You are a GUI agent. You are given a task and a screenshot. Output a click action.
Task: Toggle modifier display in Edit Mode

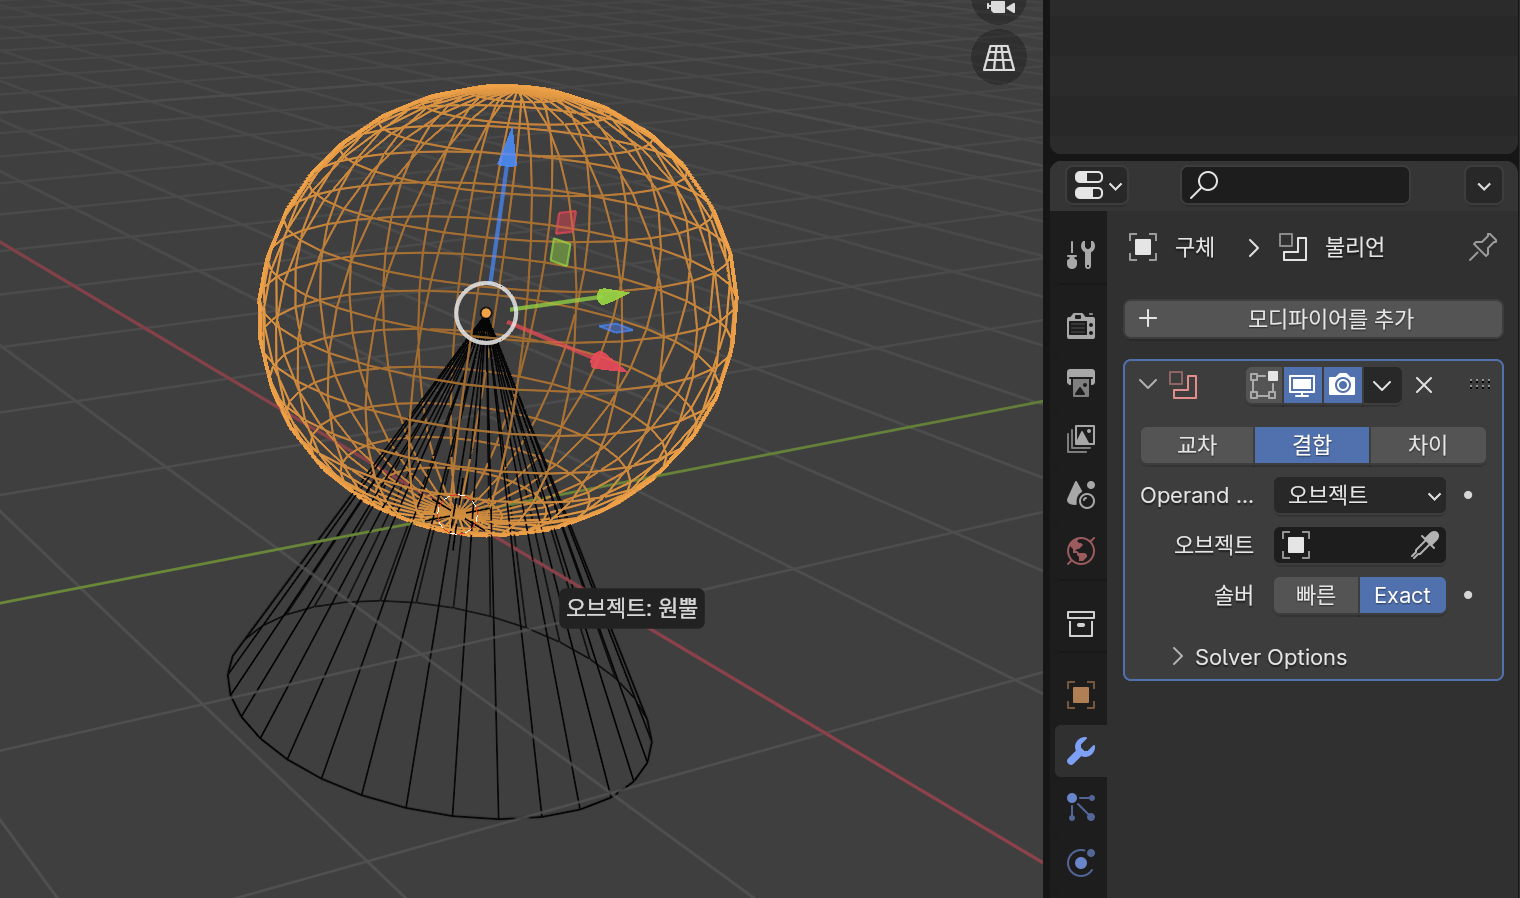click(x=1264, y=385)
